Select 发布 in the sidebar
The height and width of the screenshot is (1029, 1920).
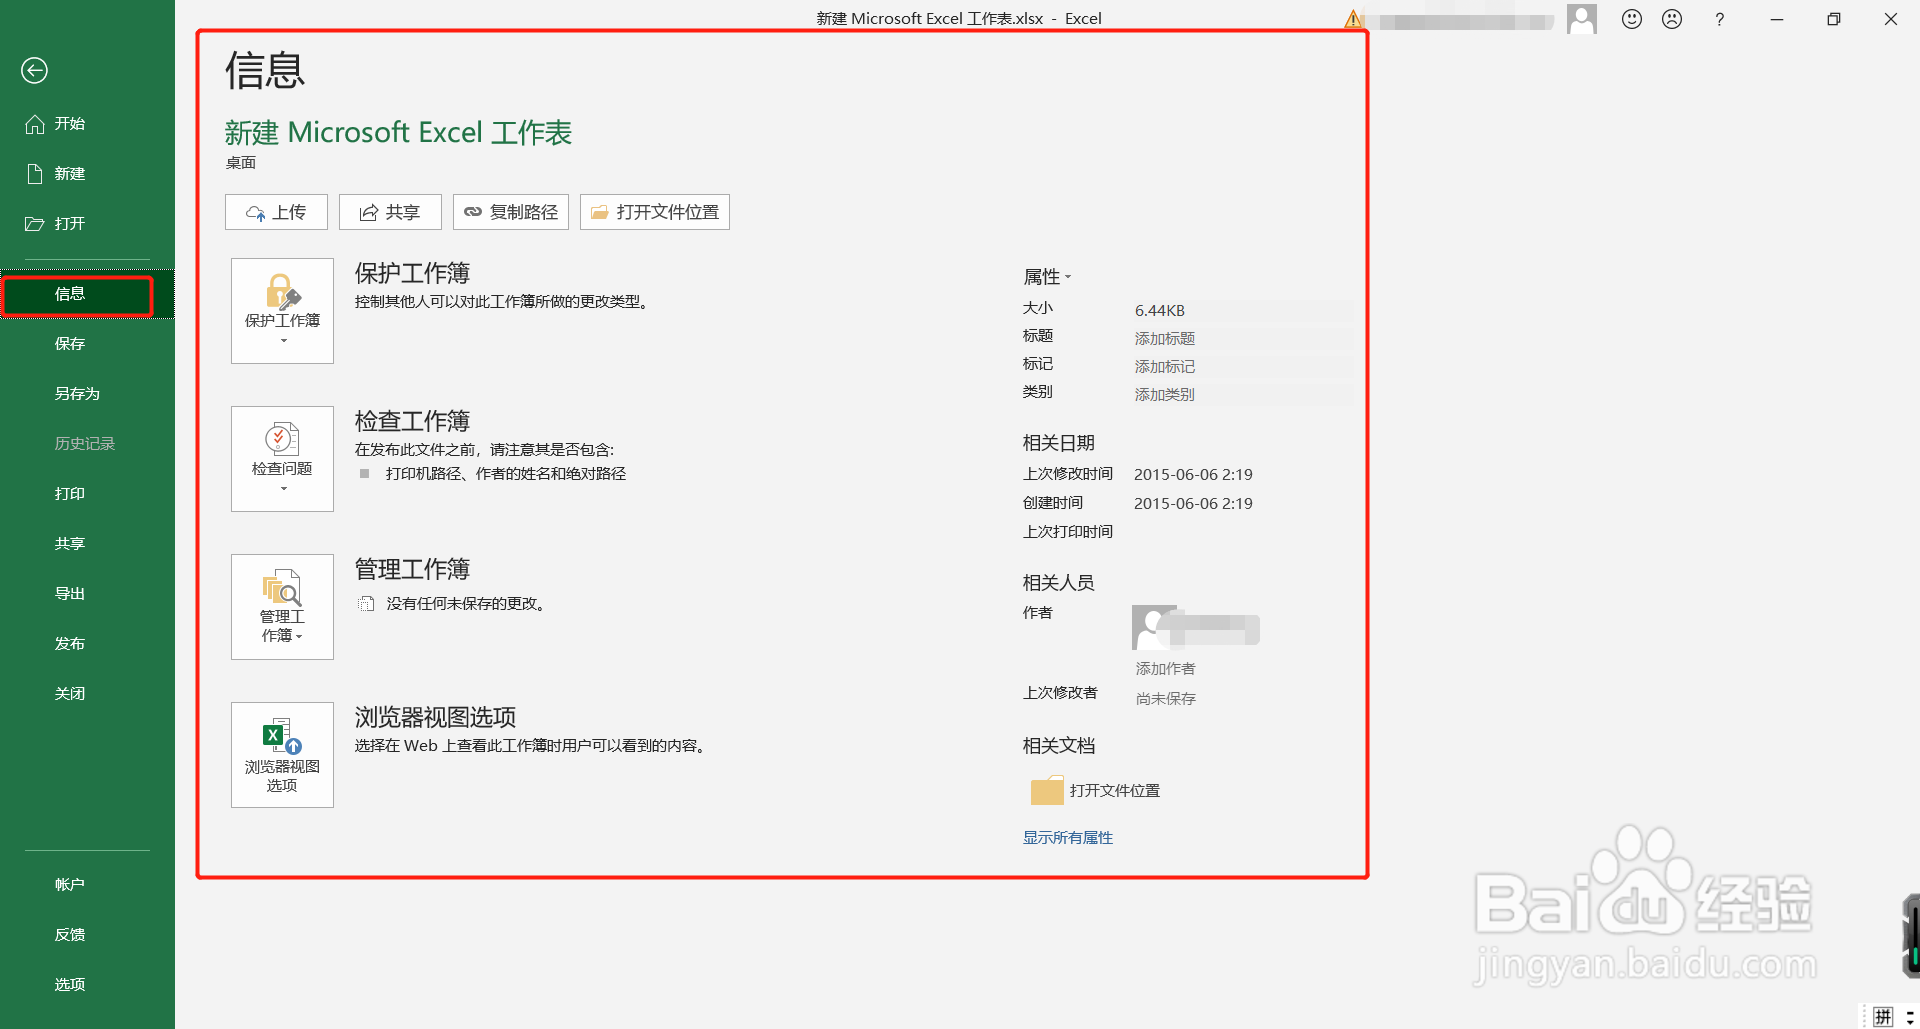87,644
